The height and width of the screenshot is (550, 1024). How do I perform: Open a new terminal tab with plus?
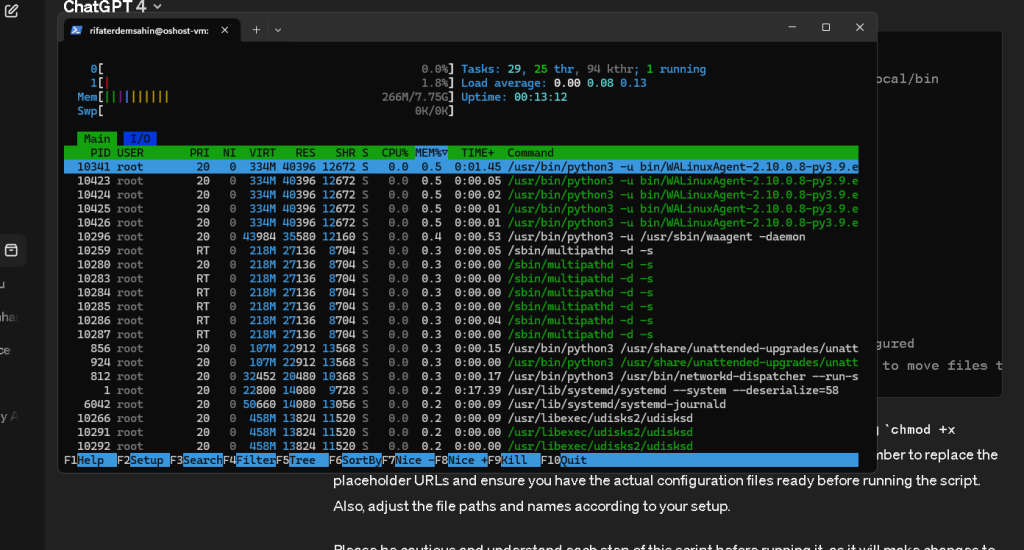coord(256,30)
